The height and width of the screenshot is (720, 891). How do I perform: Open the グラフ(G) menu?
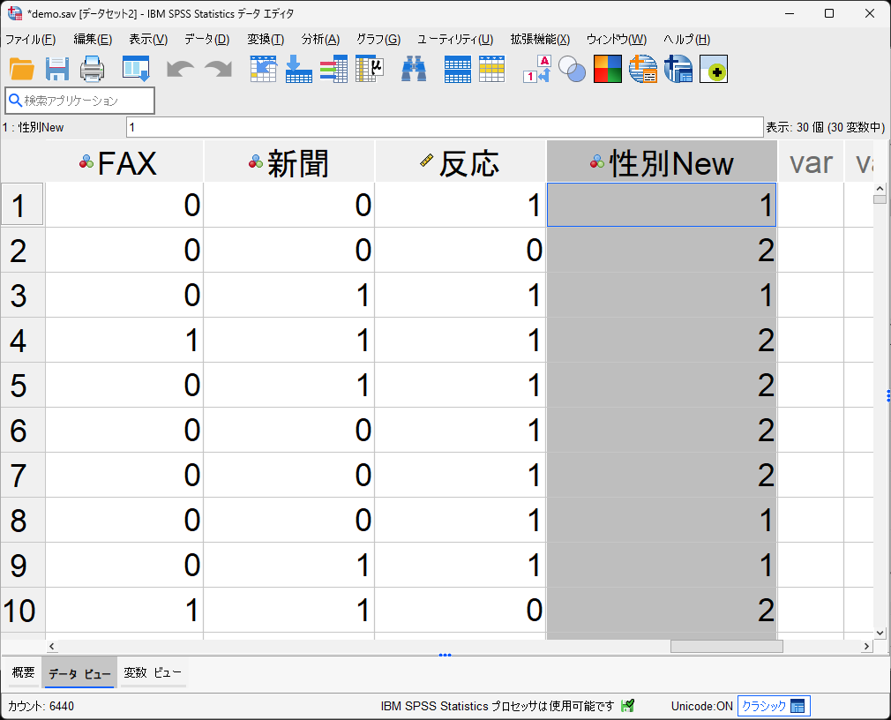(x=378, y=39)
